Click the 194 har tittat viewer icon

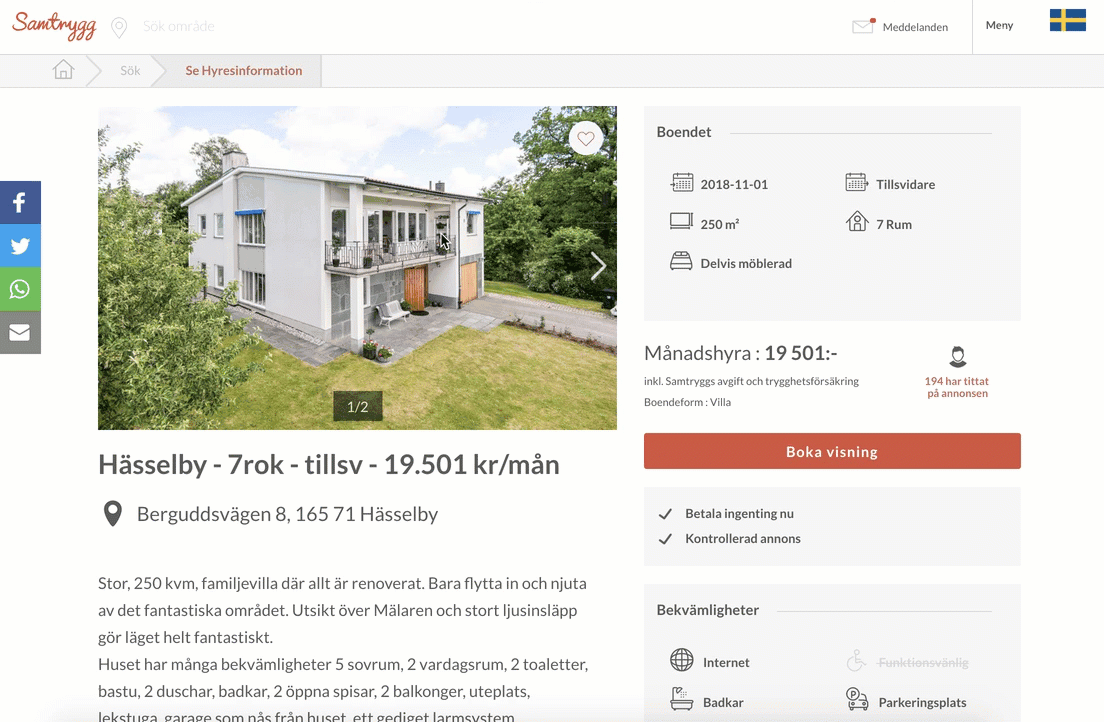(x=957, y=356)
